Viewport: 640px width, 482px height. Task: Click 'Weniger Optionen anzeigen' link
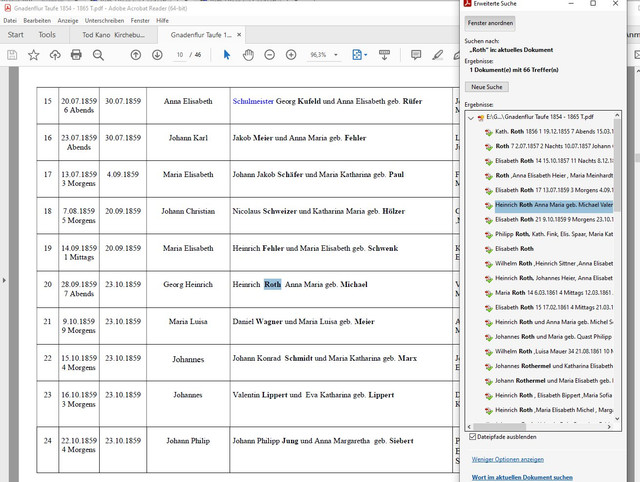[x=508, y=459]
